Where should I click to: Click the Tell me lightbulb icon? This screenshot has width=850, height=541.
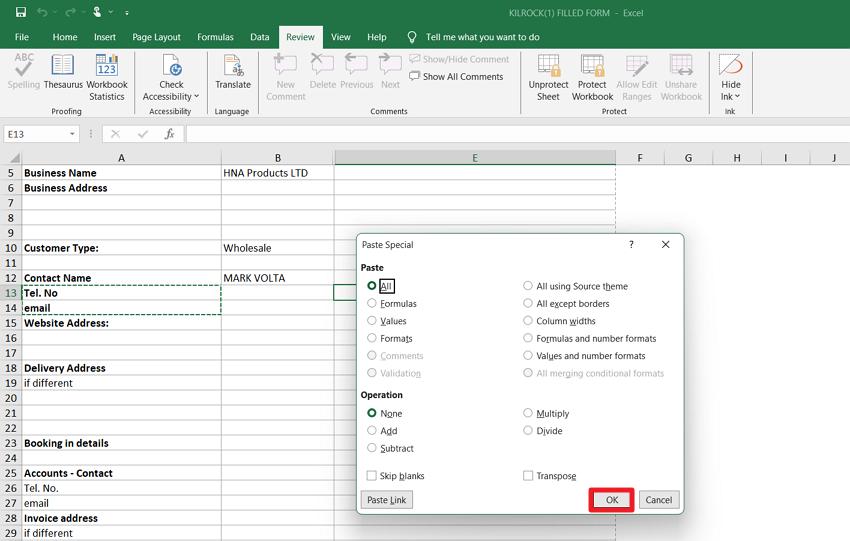[412, 37]
